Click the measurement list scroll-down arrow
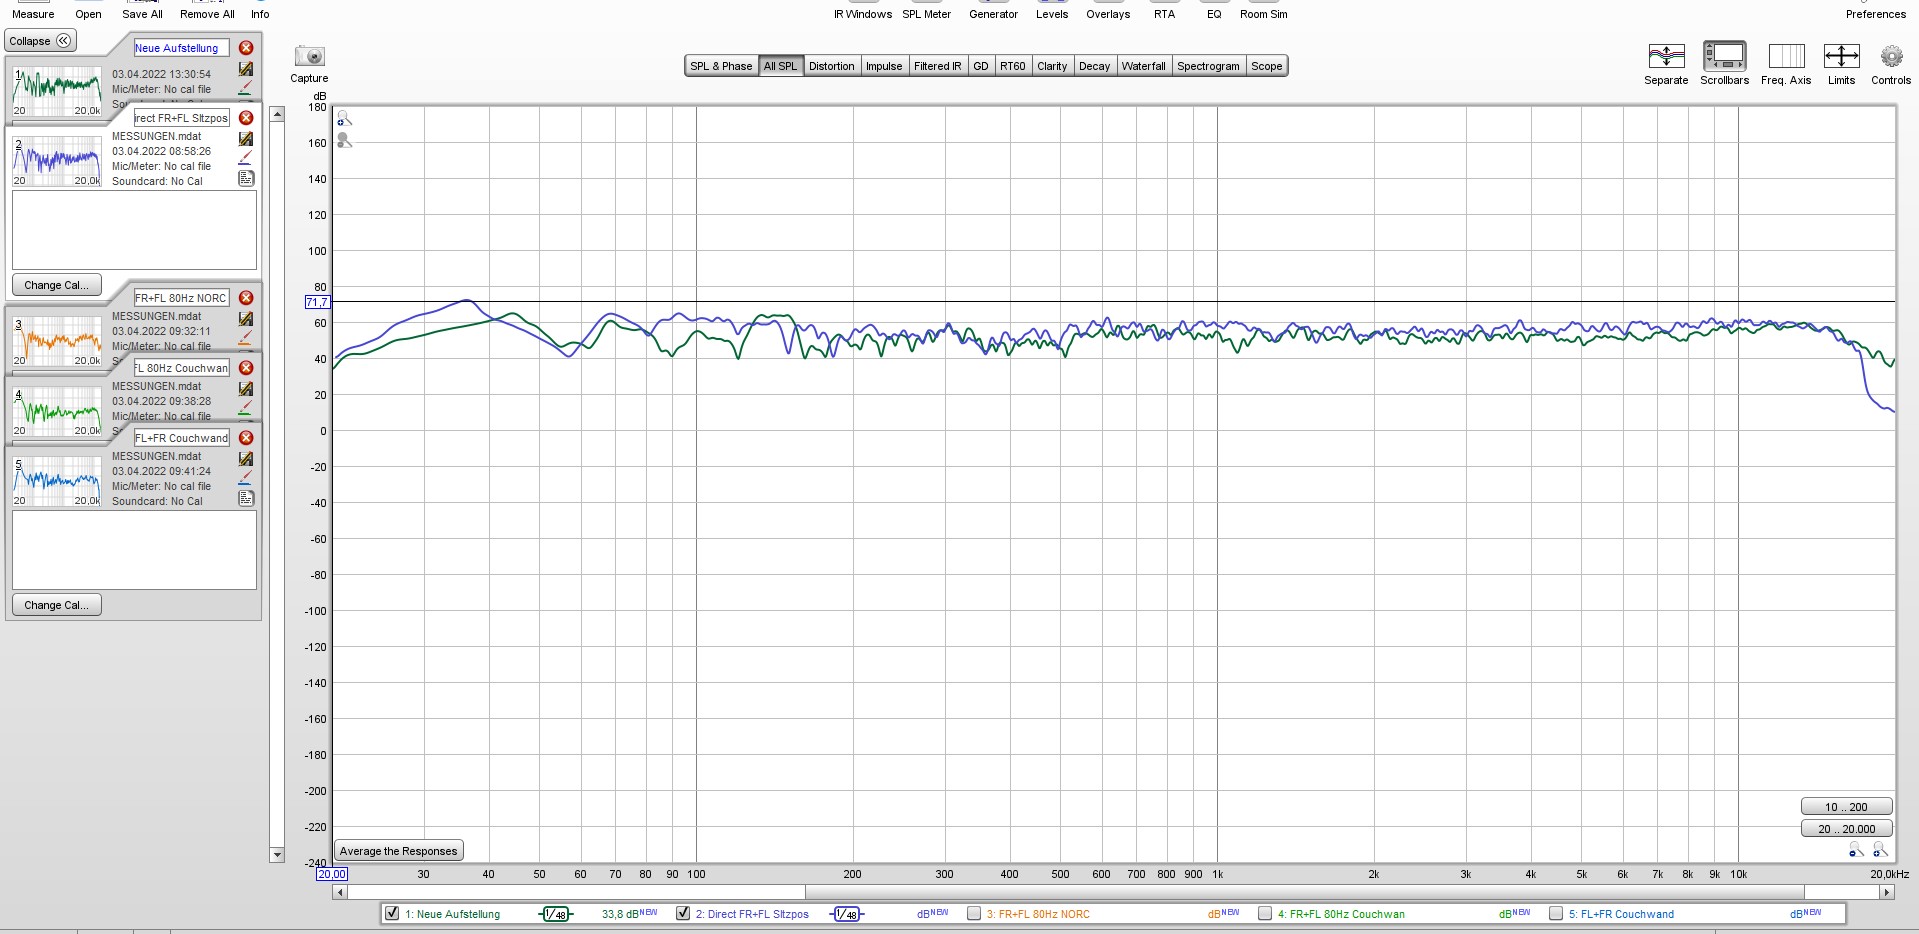Screen dimensions: 1919x934 coord(277,855)
